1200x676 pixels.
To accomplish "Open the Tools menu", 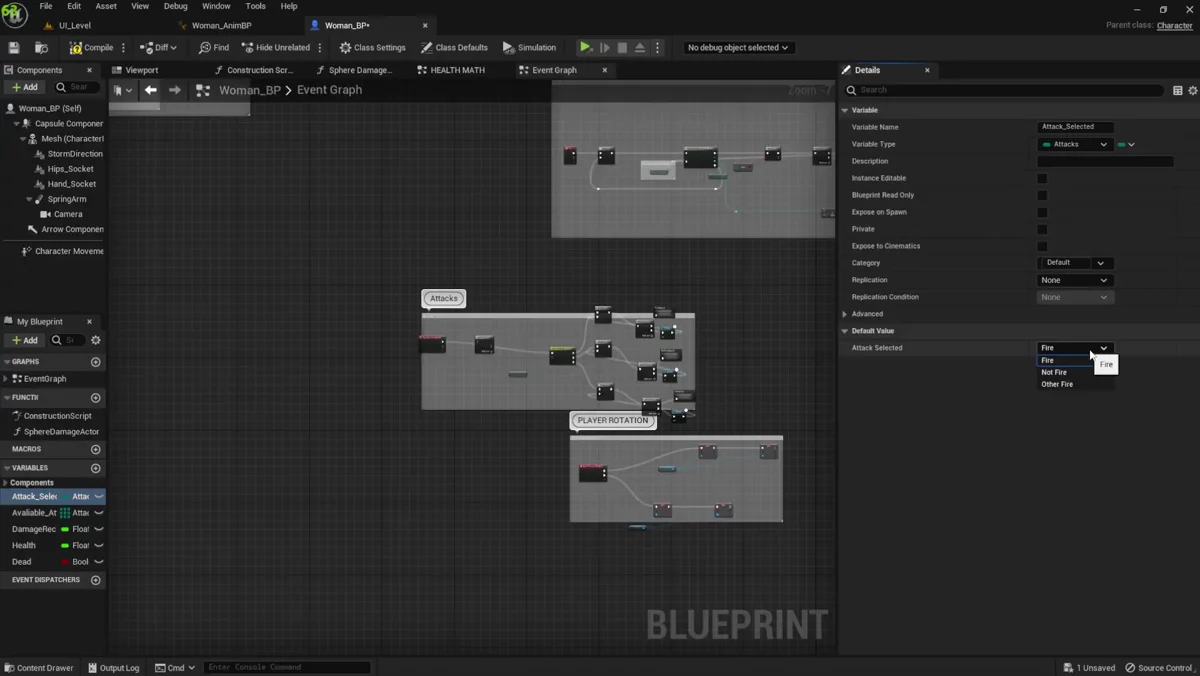I will pyautogui.click(x=256, y=6).
